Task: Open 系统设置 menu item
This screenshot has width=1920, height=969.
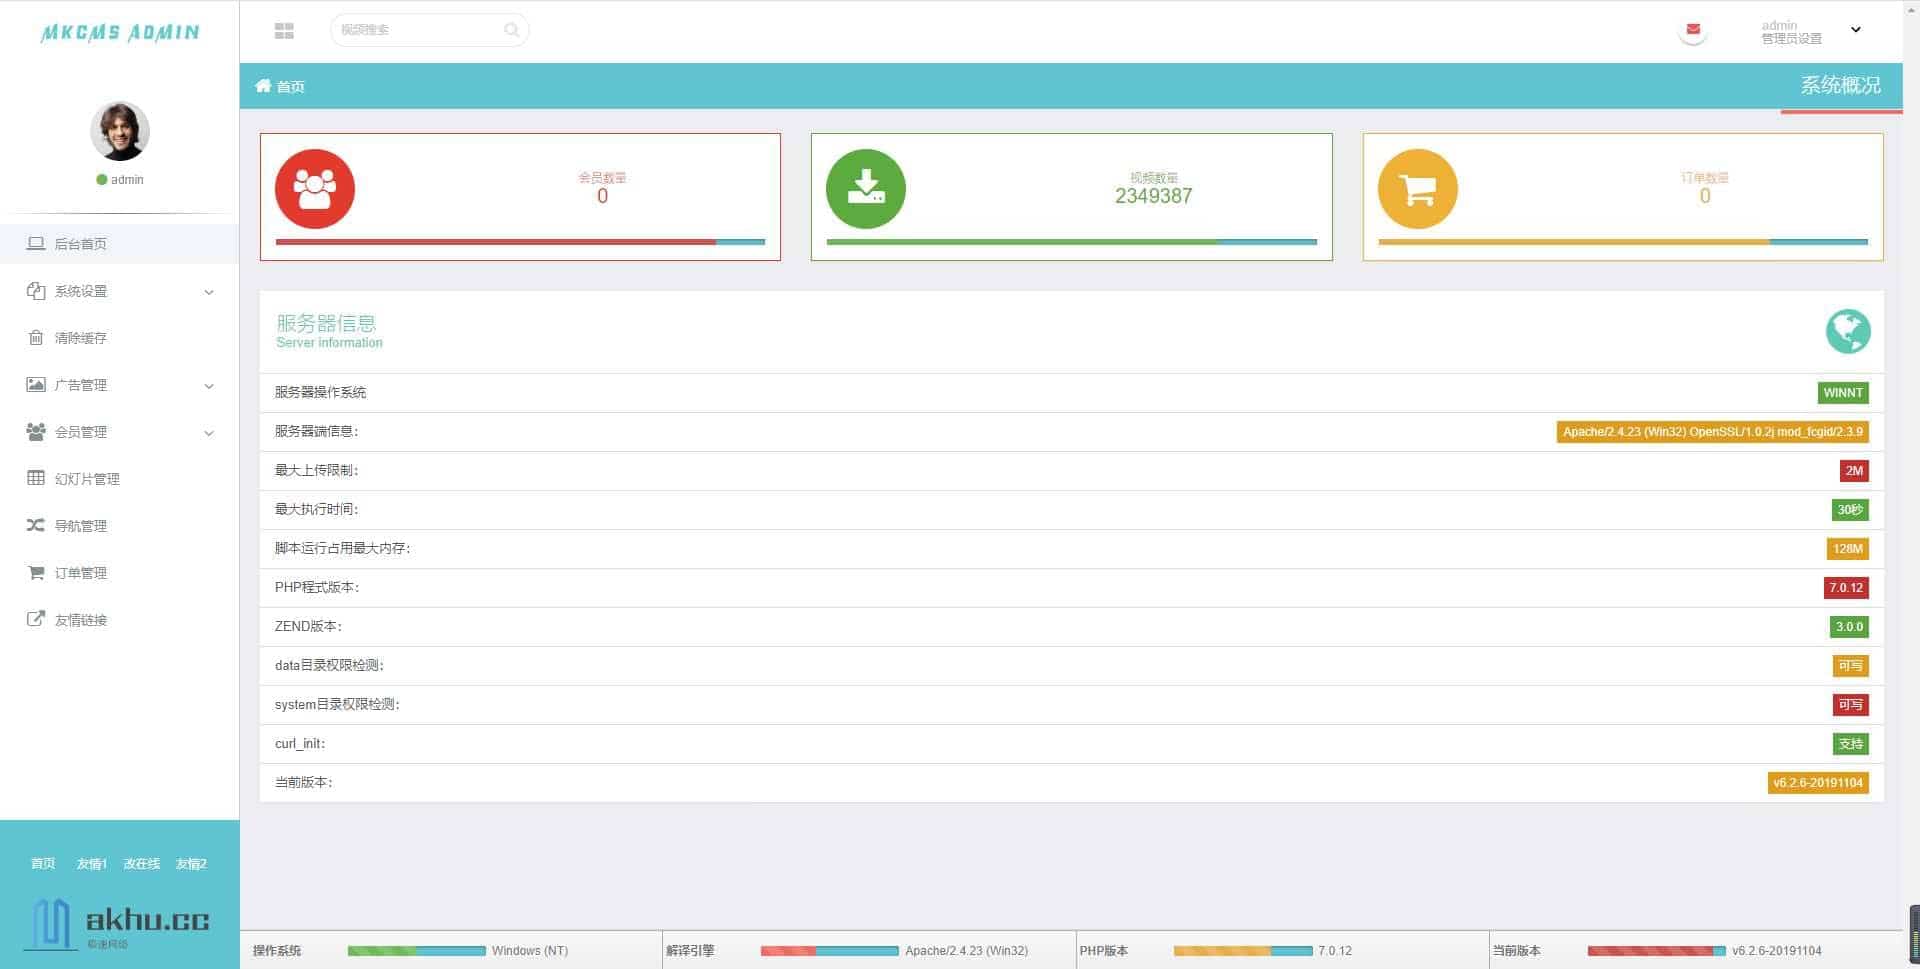Action: [x=81, y=291]
